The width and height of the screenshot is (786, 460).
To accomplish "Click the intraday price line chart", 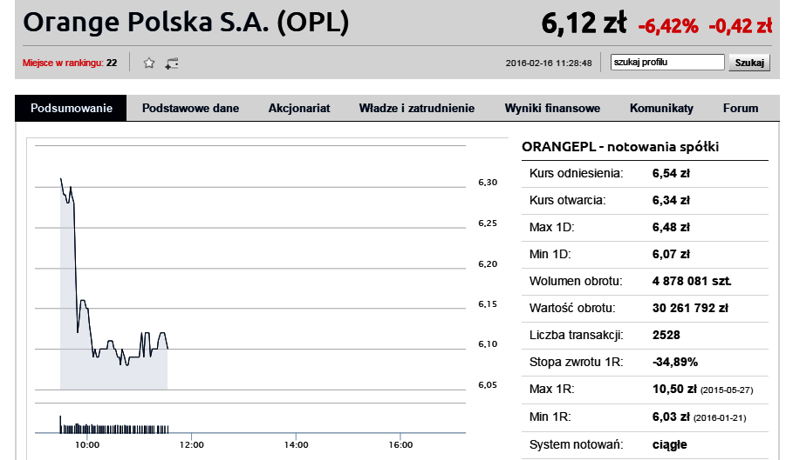I will [x=114, y=283].
